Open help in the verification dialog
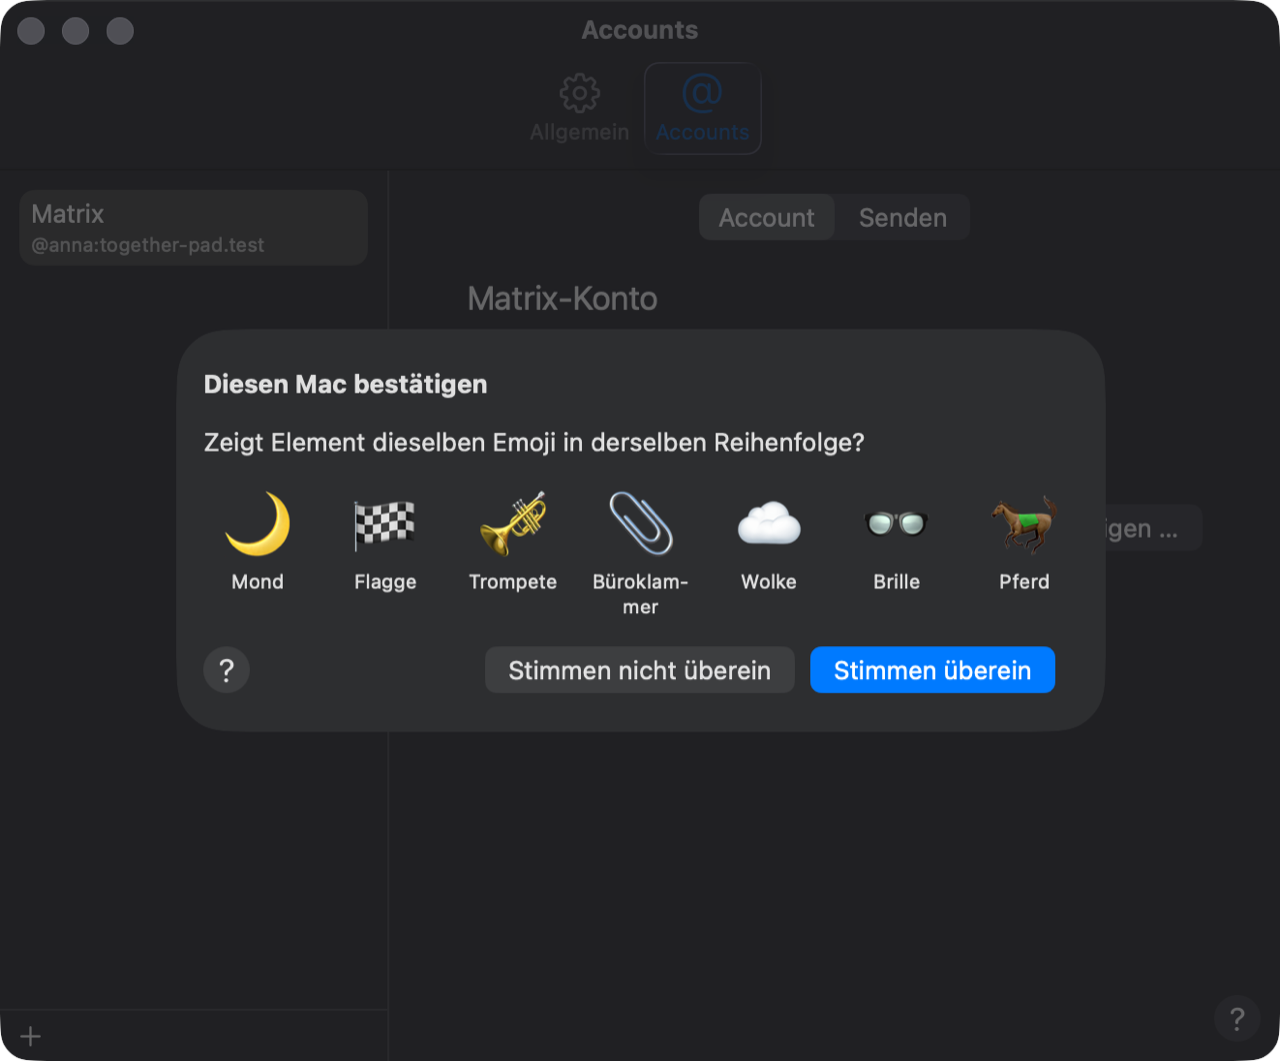The height and width of the screenshot is (1061, 1280). pyautogui.click(x=226, y=670)
